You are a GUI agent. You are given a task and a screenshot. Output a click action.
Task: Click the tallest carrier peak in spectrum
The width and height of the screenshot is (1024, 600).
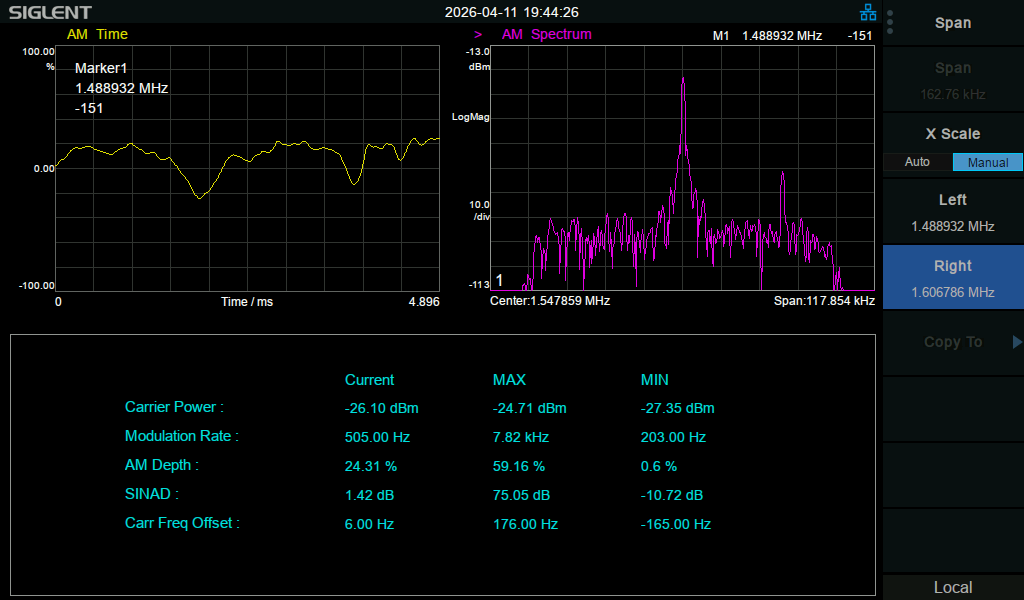pyautogui.click(x=683, y=80)
